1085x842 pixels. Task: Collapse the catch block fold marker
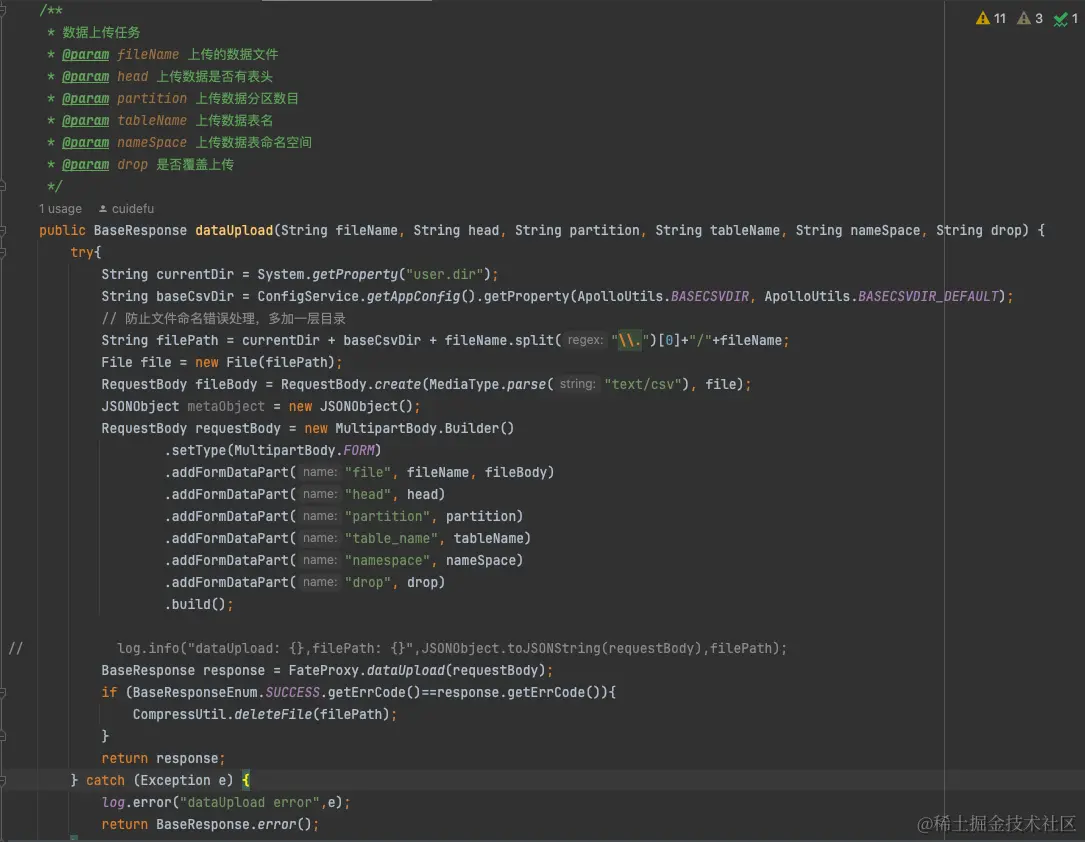tap(3, 780)
